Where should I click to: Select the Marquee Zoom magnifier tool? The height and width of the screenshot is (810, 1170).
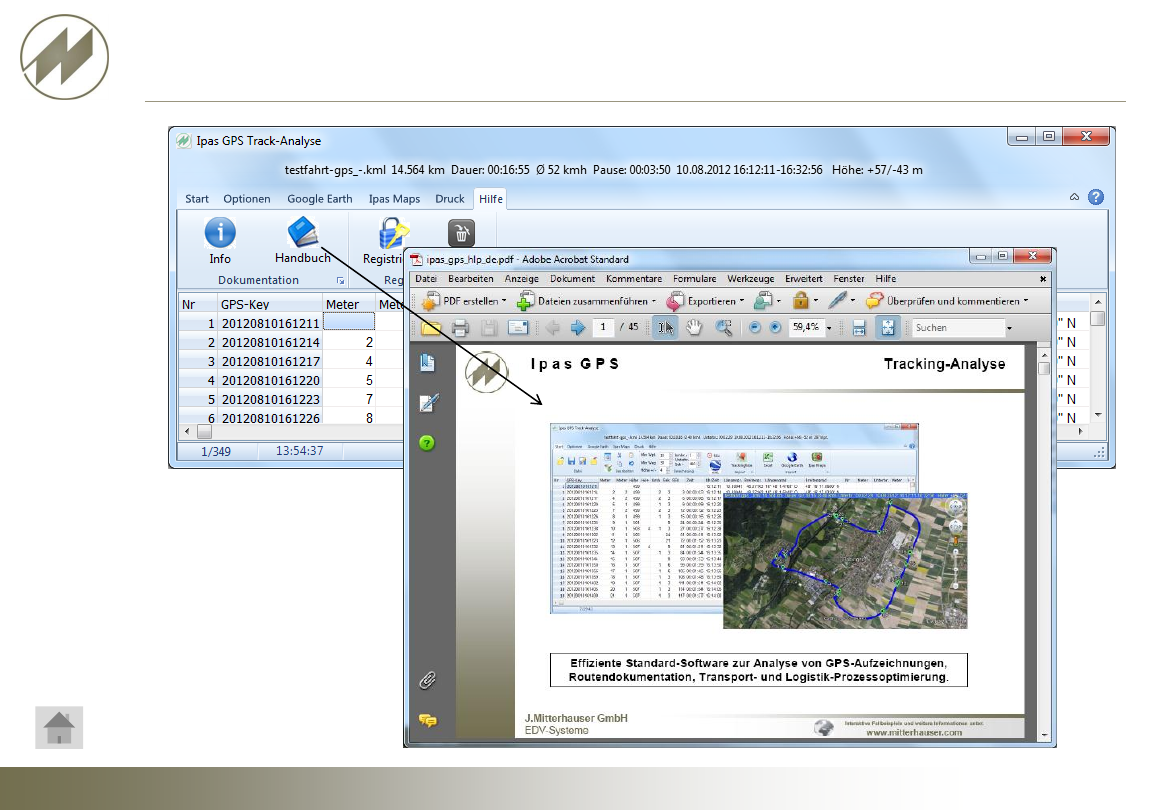tap(724, 327)
